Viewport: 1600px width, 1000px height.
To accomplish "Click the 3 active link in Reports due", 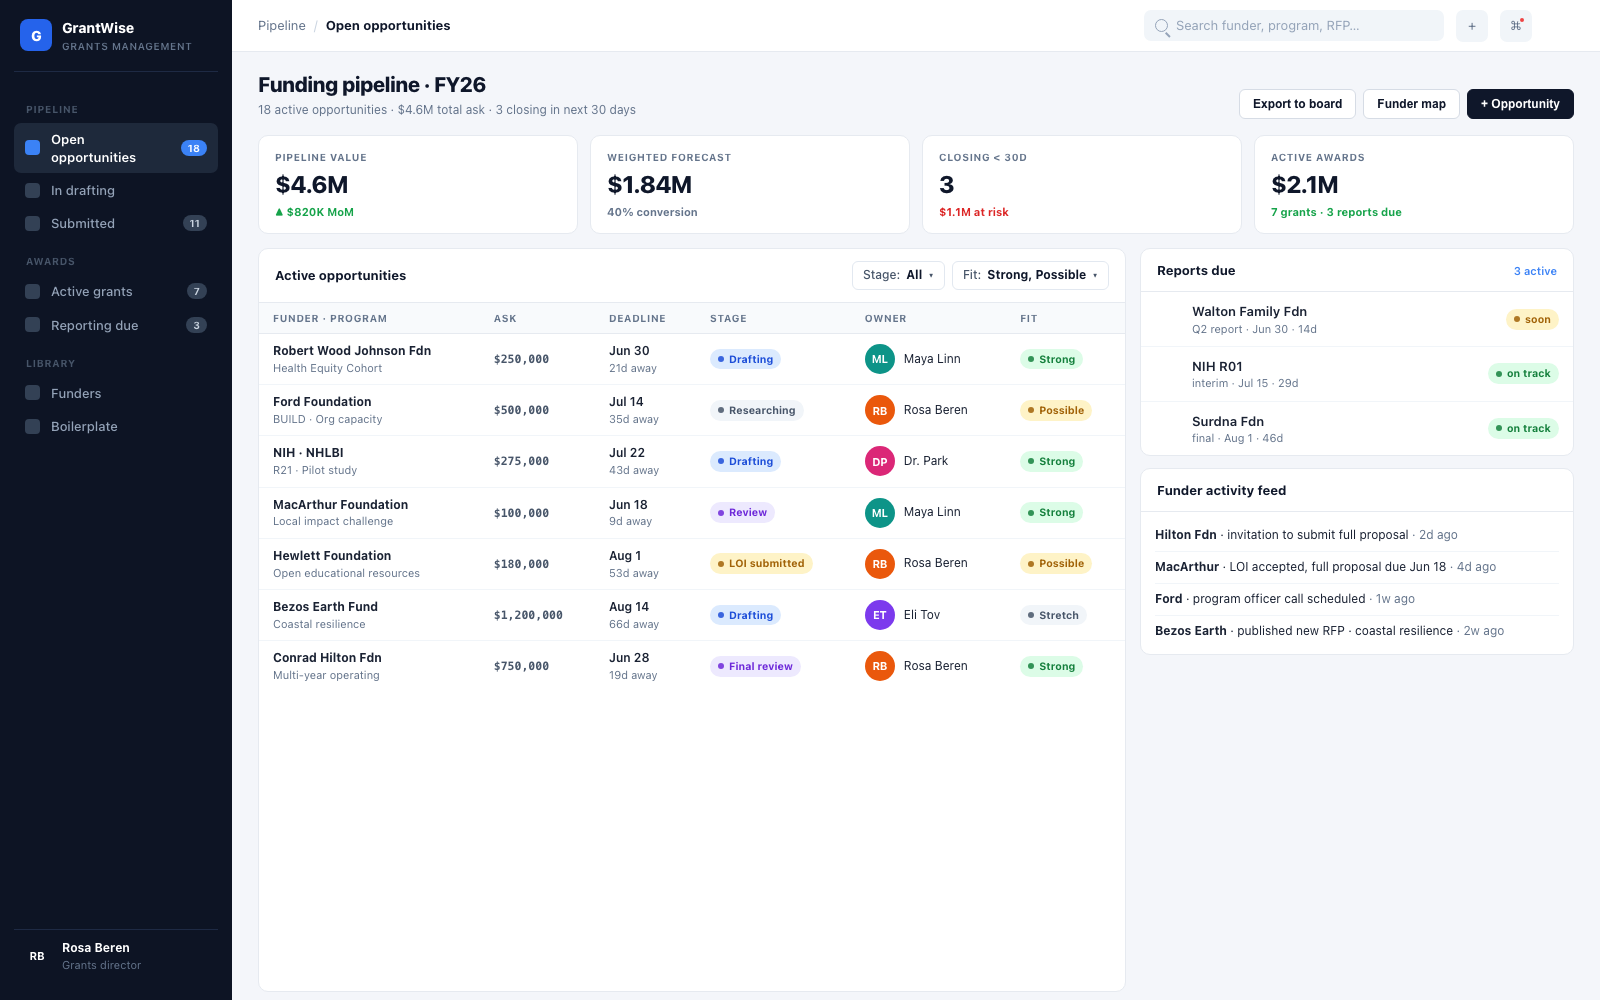I will click(1535, 271).
